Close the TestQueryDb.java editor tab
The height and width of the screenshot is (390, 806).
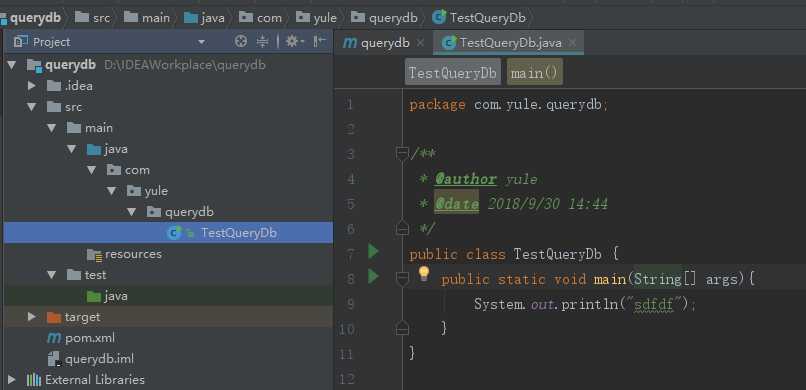[573, 43]
